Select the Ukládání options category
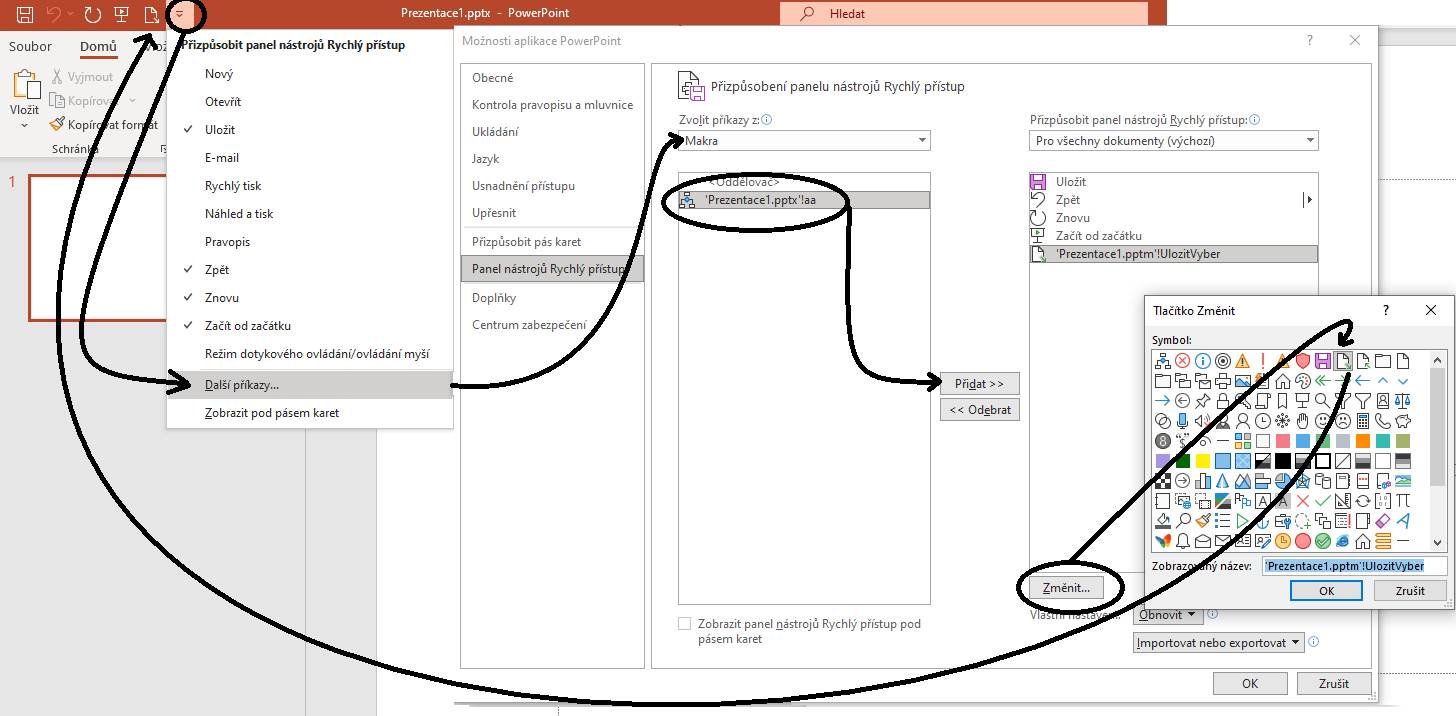Screen dimensions: 1456x716 point(552,132)
